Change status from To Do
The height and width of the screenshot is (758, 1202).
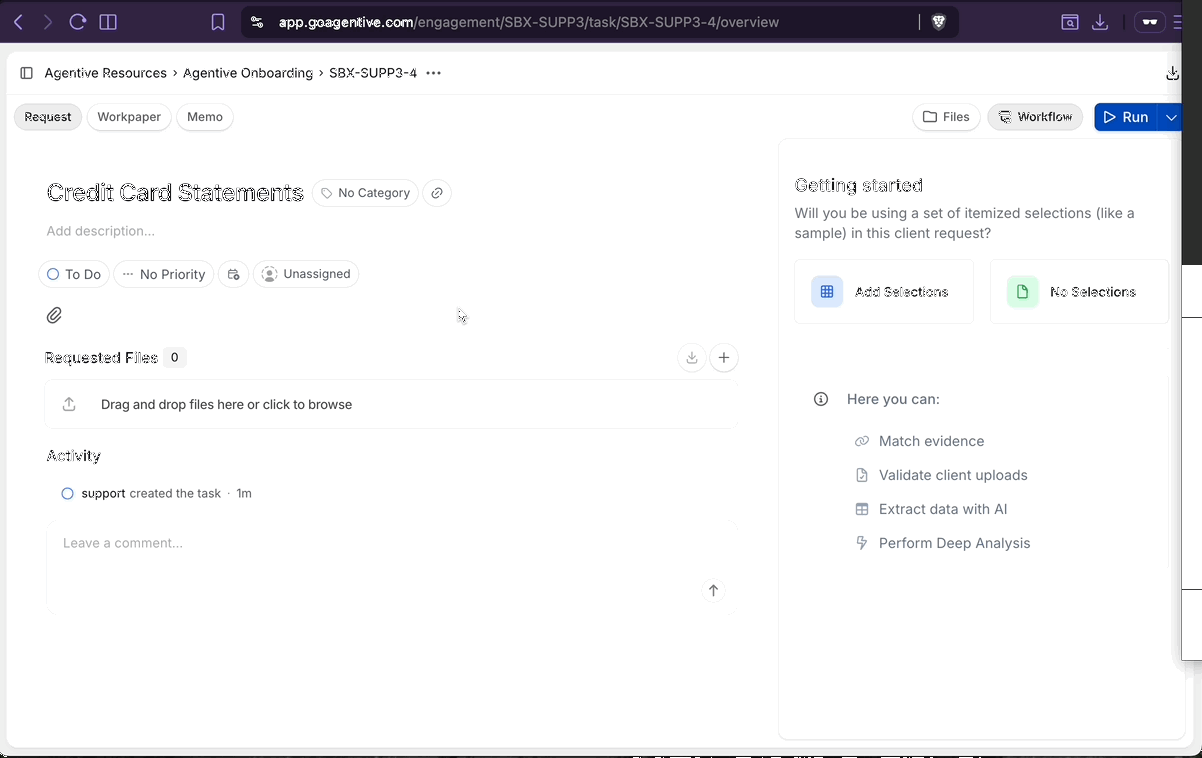coord(74,274)
